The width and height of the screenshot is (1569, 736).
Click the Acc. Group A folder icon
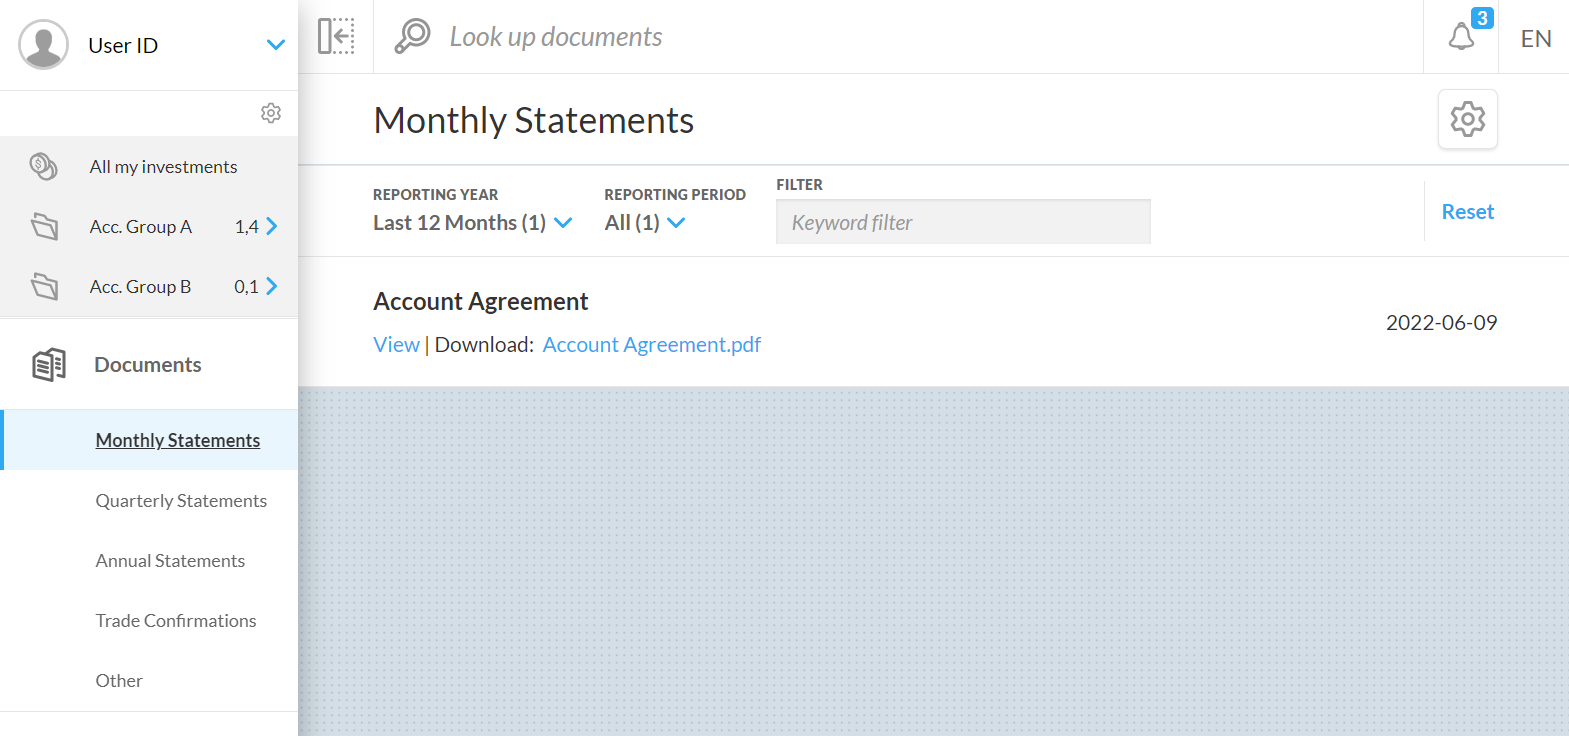[x=44, y=226]
